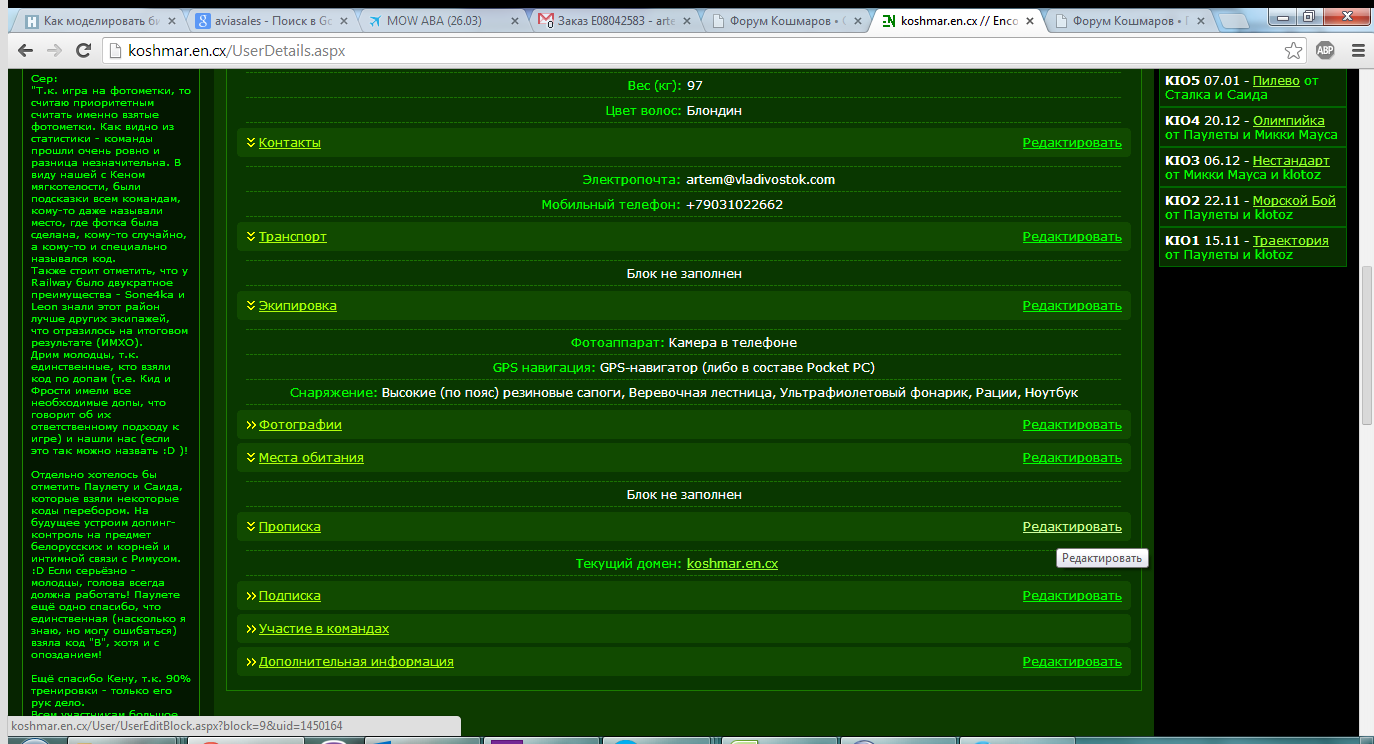The image size is (1374, 744).
Task: Expand the Фотографии section
Action: 299,425
